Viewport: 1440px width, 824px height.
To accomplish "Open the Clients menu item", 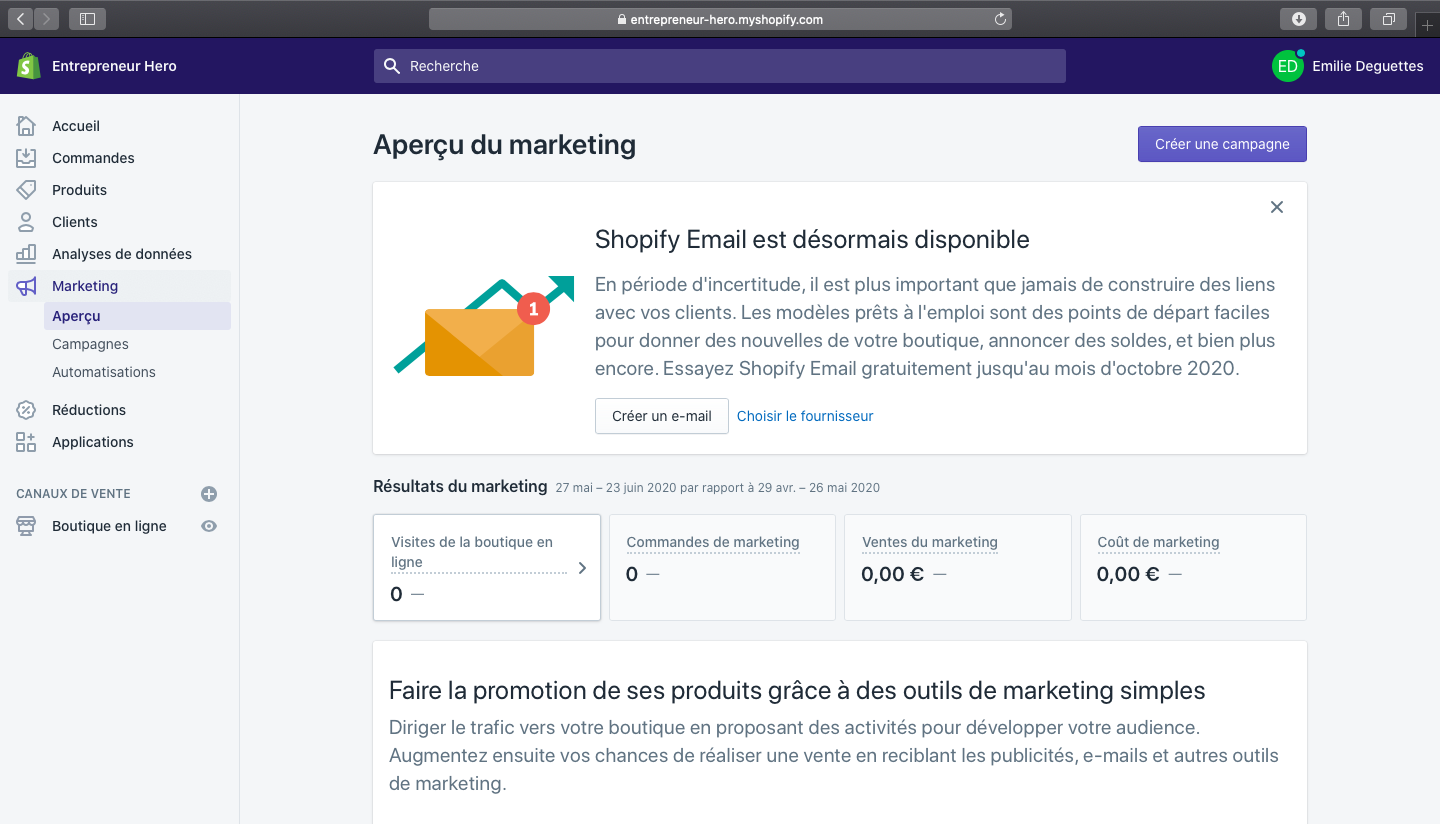I will click(119, 222).
